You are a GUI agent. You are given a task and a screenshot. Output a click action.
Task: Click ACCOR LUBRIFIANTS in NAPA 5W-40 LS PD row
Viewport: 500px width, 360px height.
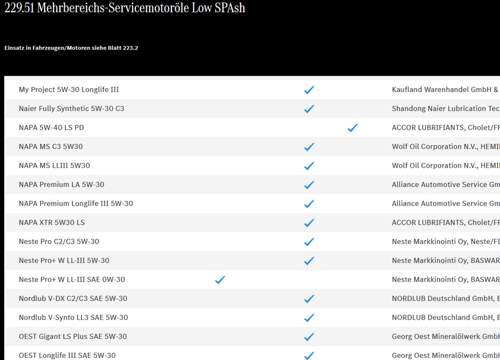pyautogui.click(x=446, y=127)
